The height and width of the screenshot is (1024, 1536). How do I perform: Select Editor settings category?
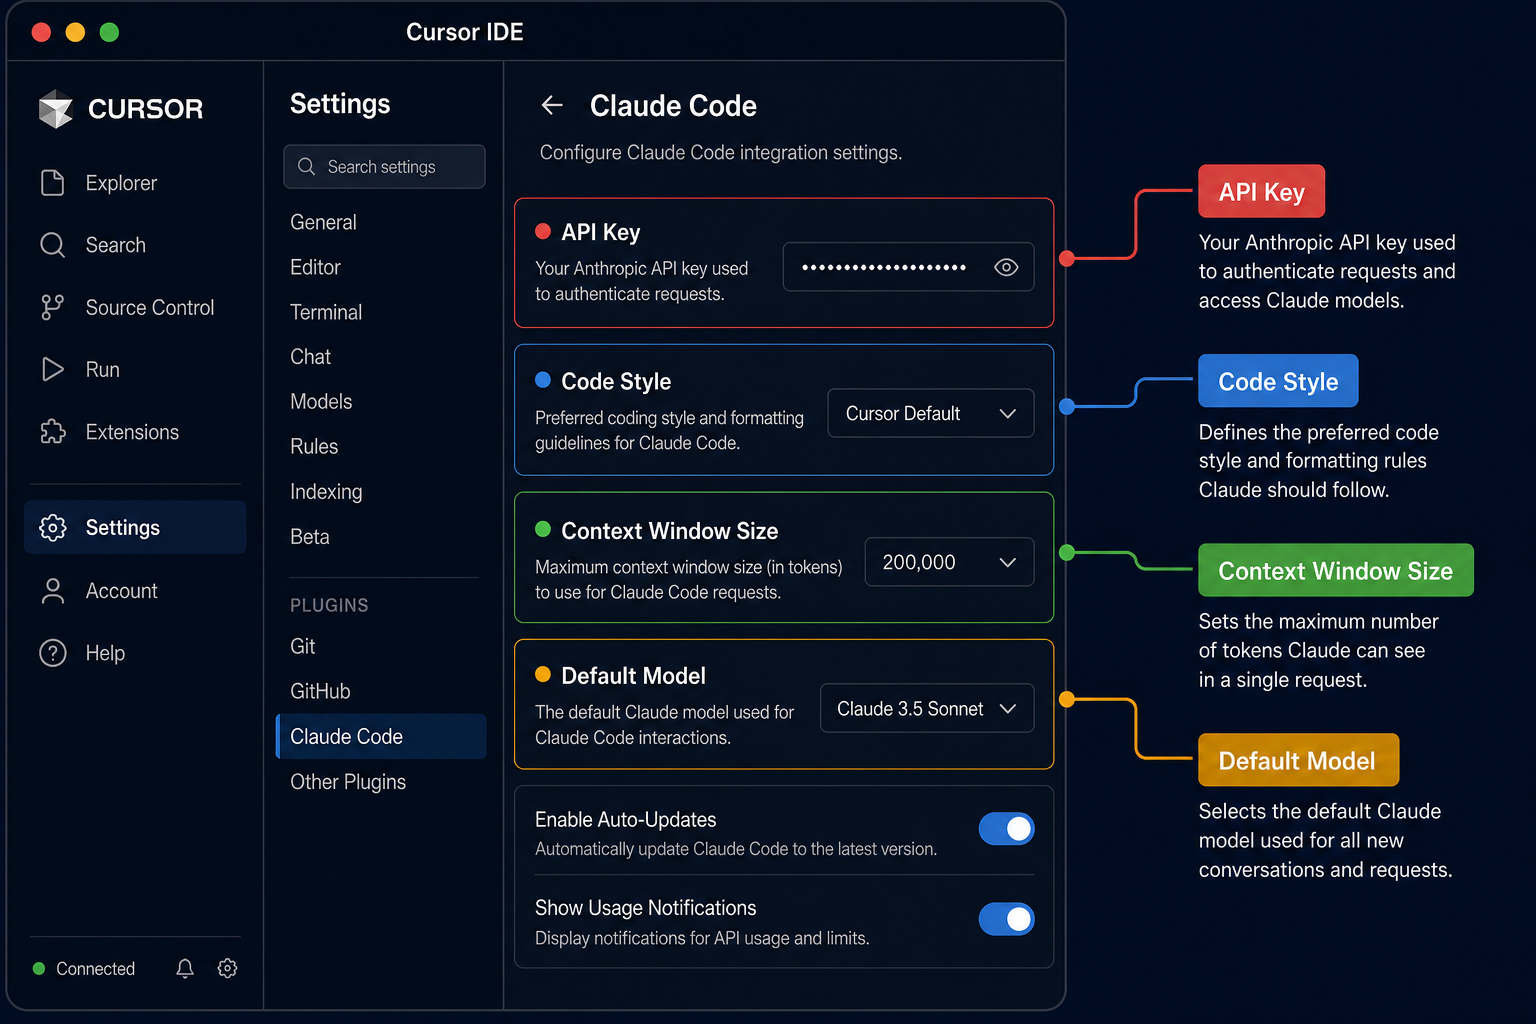click(315, 267)
